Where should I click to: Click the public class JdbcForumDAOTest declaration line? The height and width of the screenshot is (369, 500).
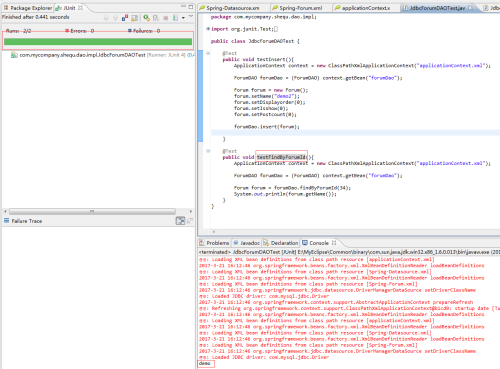point(255,41)
